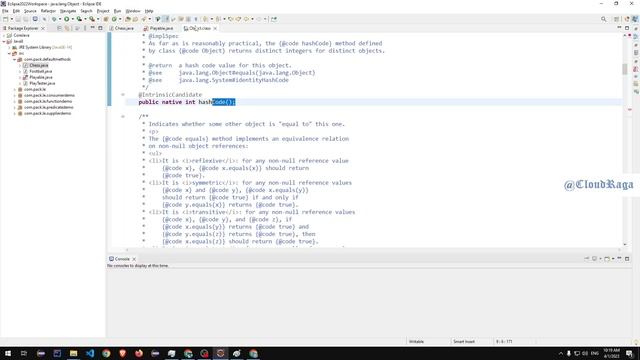The height and width of the screenshot is (360, 640).
Task: Expand com.pack.le.supplierdemo package
Action: tap(14, 113)
